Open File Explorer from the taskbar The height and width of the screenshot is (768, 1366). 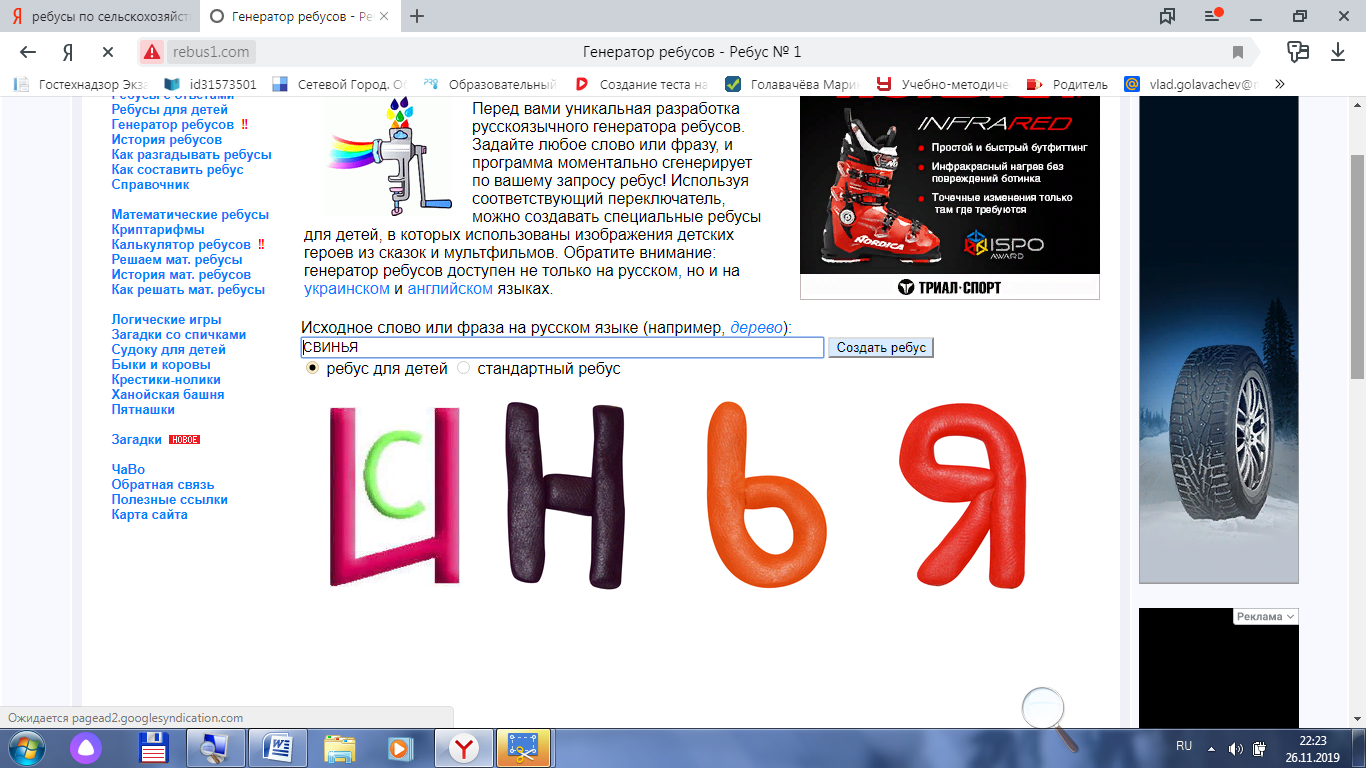pyautogui.click(x=339, y=748)
